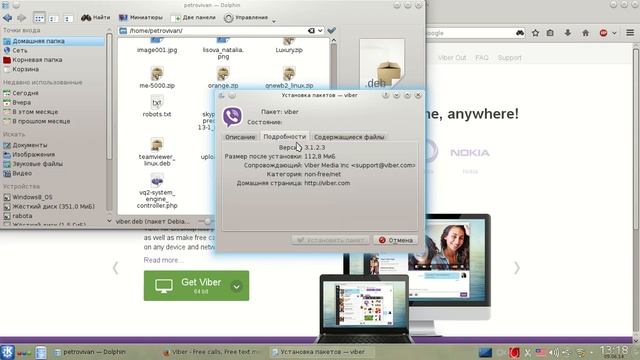Viewport: 640px width, 360px height.
Task: Select the robots.txt file
Action: point(157,107)
